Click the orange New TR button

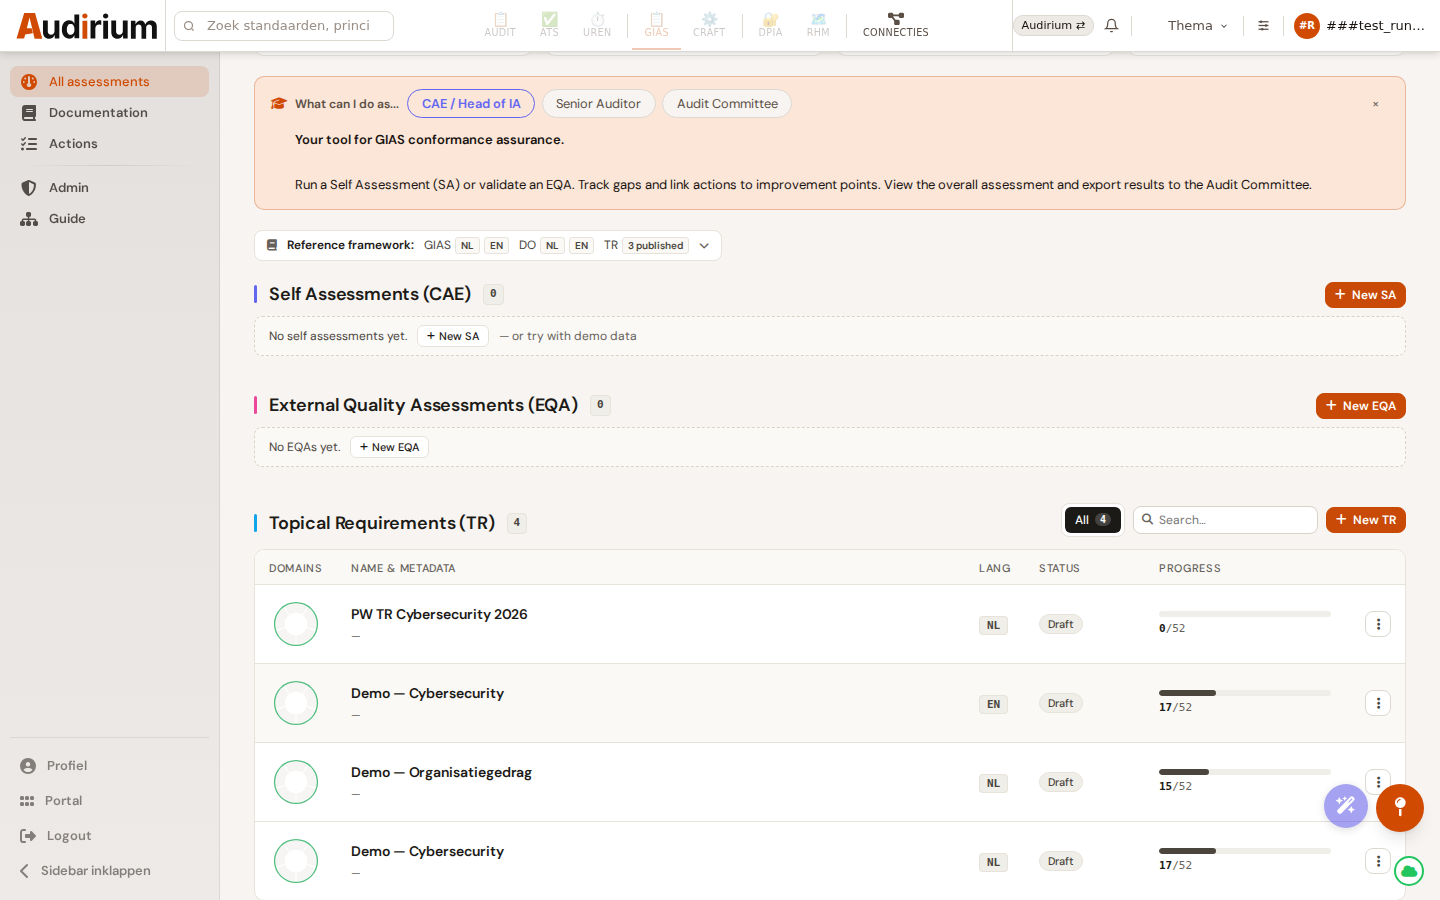[x=1366, y=520]
